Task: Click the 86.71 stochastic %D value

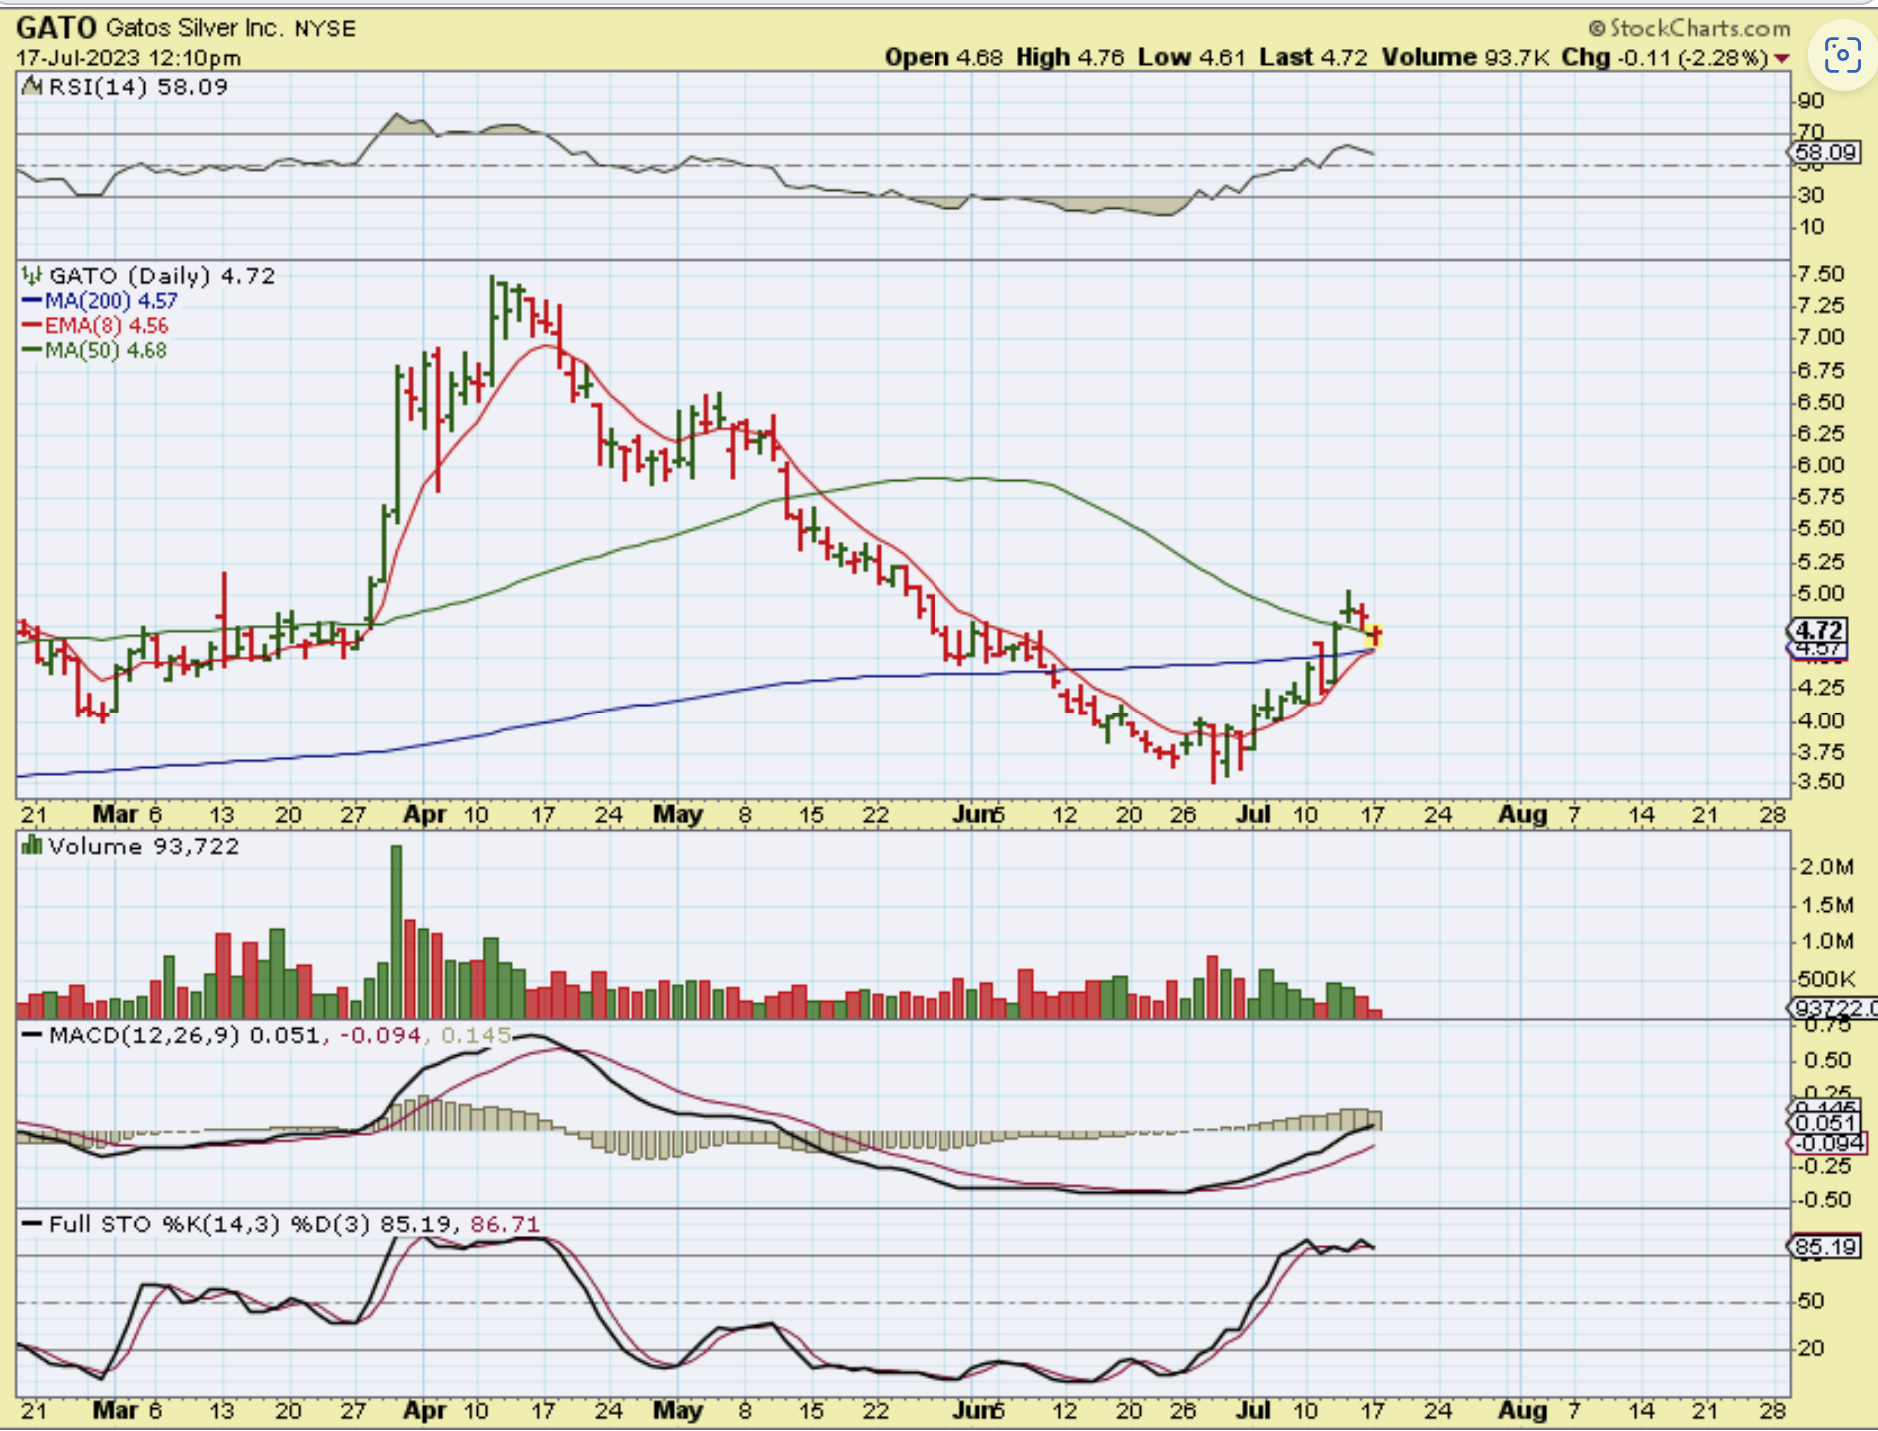Action: (505, 1224)
